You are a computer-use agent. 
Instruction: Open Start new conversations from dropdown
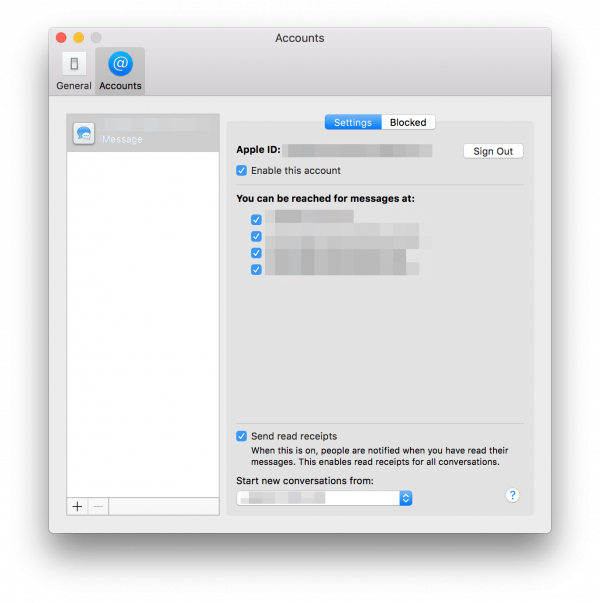pyautogui.click(x=324, y=498)
